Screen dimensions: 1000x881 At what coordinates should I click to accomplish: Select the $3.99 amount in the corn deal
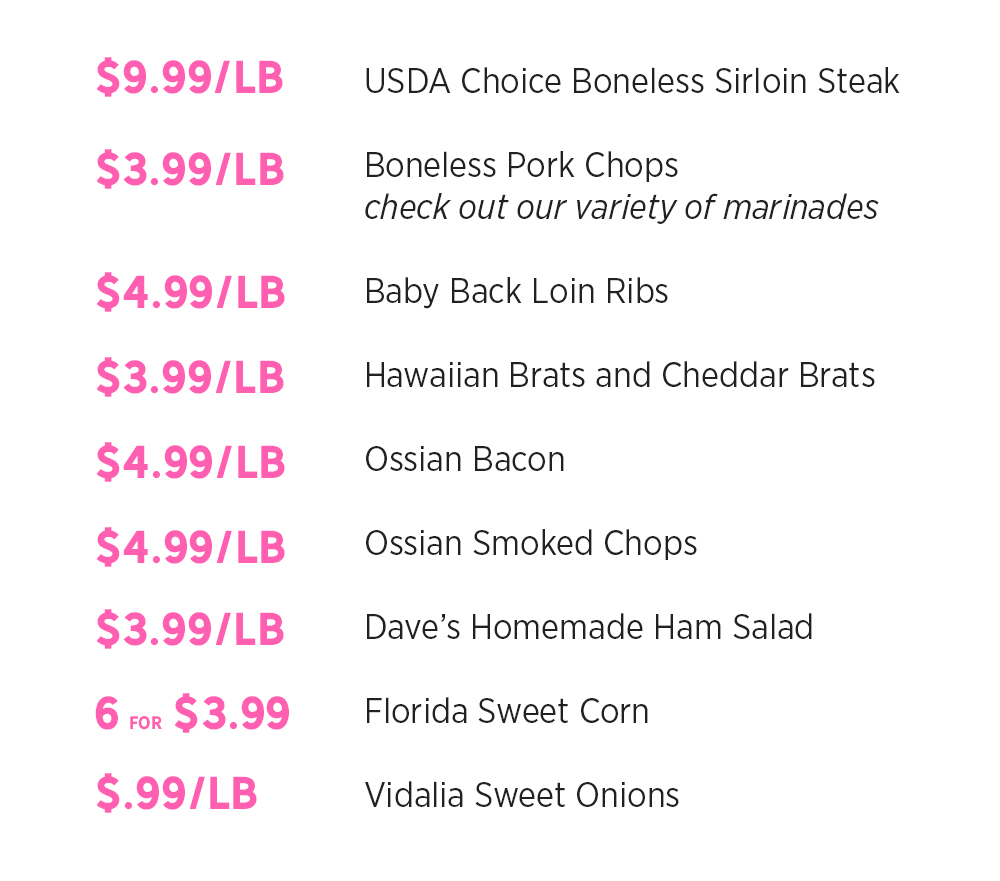[x=232, y=713]
